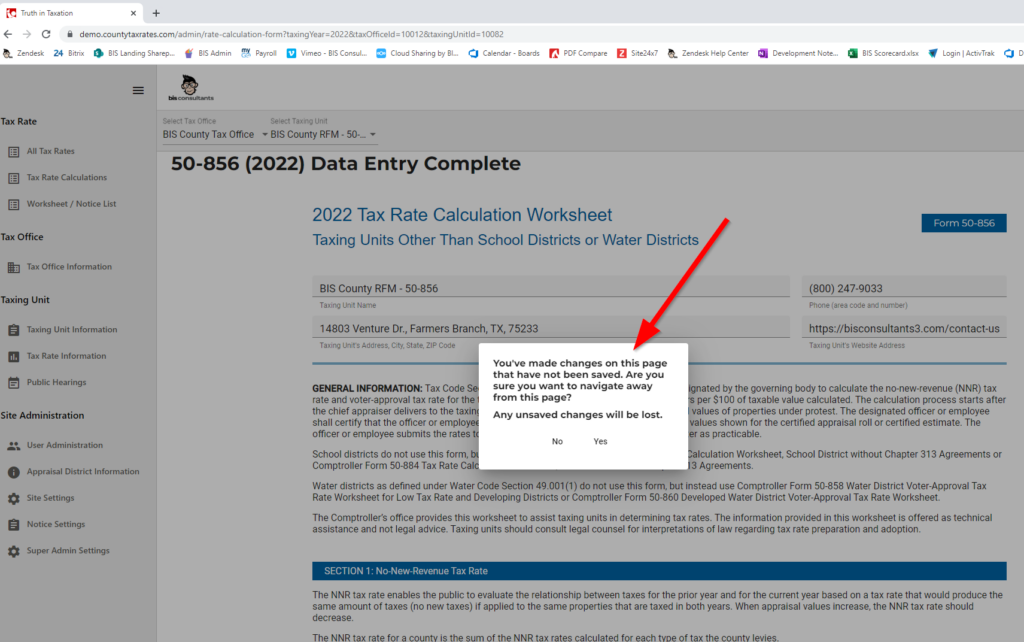Click the Appraisal District Information info icon
1024x642 pixels.
pos(14,472)
